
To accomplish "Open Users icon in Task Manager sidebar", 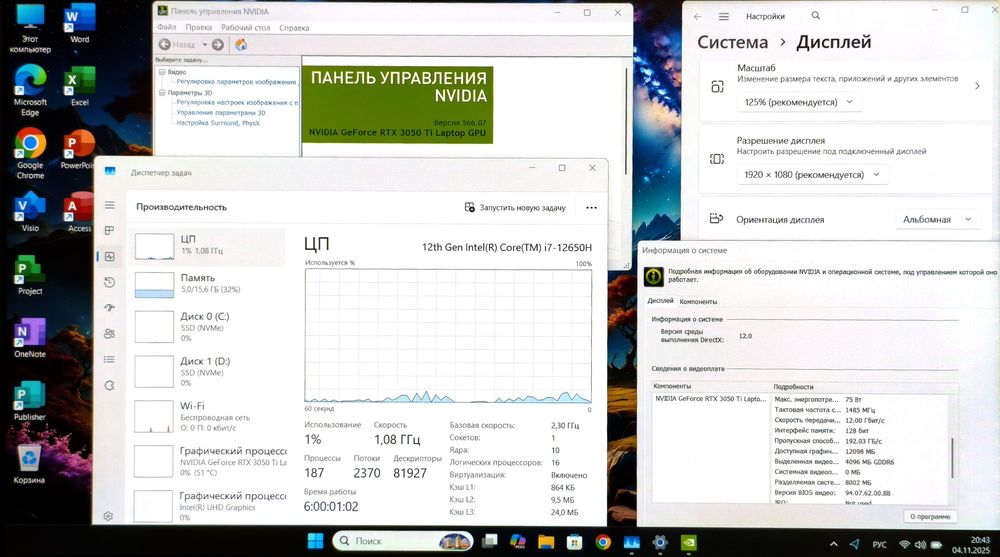I will (110, 334).
